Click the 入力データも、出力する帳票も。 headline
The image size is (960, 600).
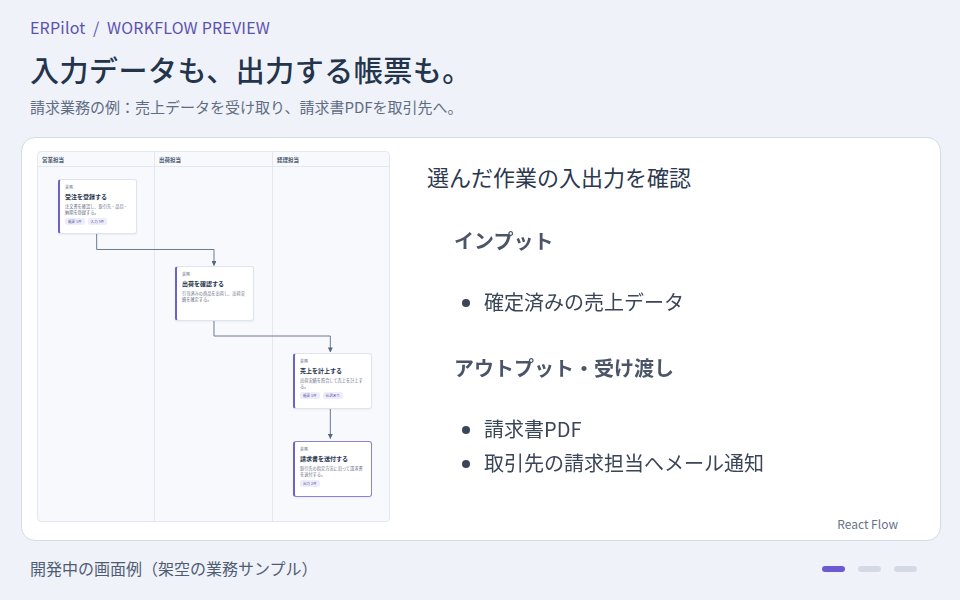[x=245, y=70]
